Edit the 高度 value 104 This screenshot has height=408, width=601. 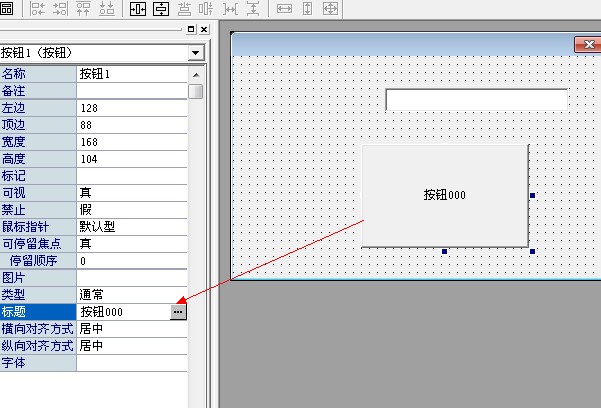pos(131,159)
